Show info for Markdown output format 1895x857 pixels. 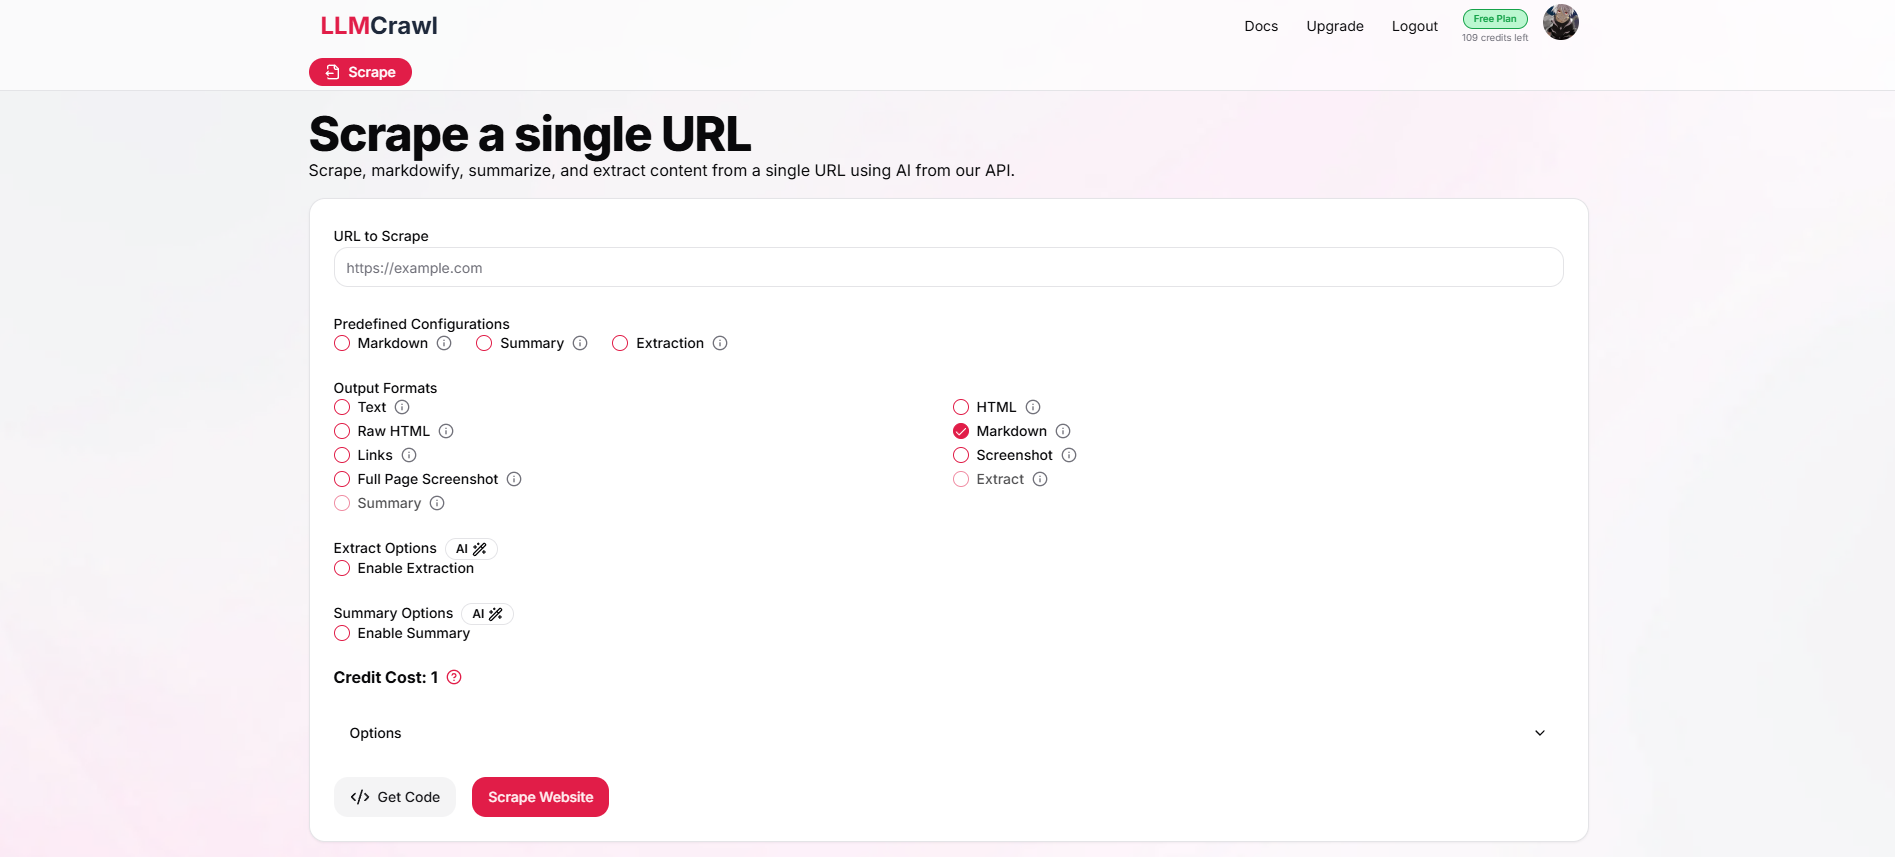[1063, 431]
